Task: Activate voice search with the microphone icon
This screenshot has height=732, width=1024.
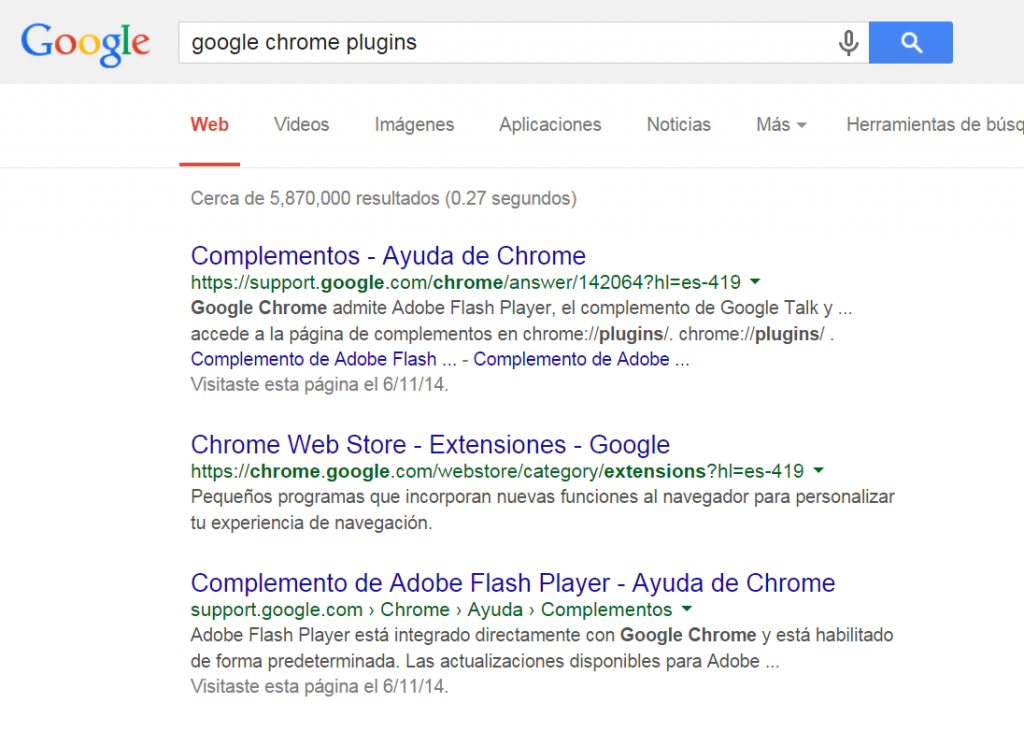Action: (847, 42)
